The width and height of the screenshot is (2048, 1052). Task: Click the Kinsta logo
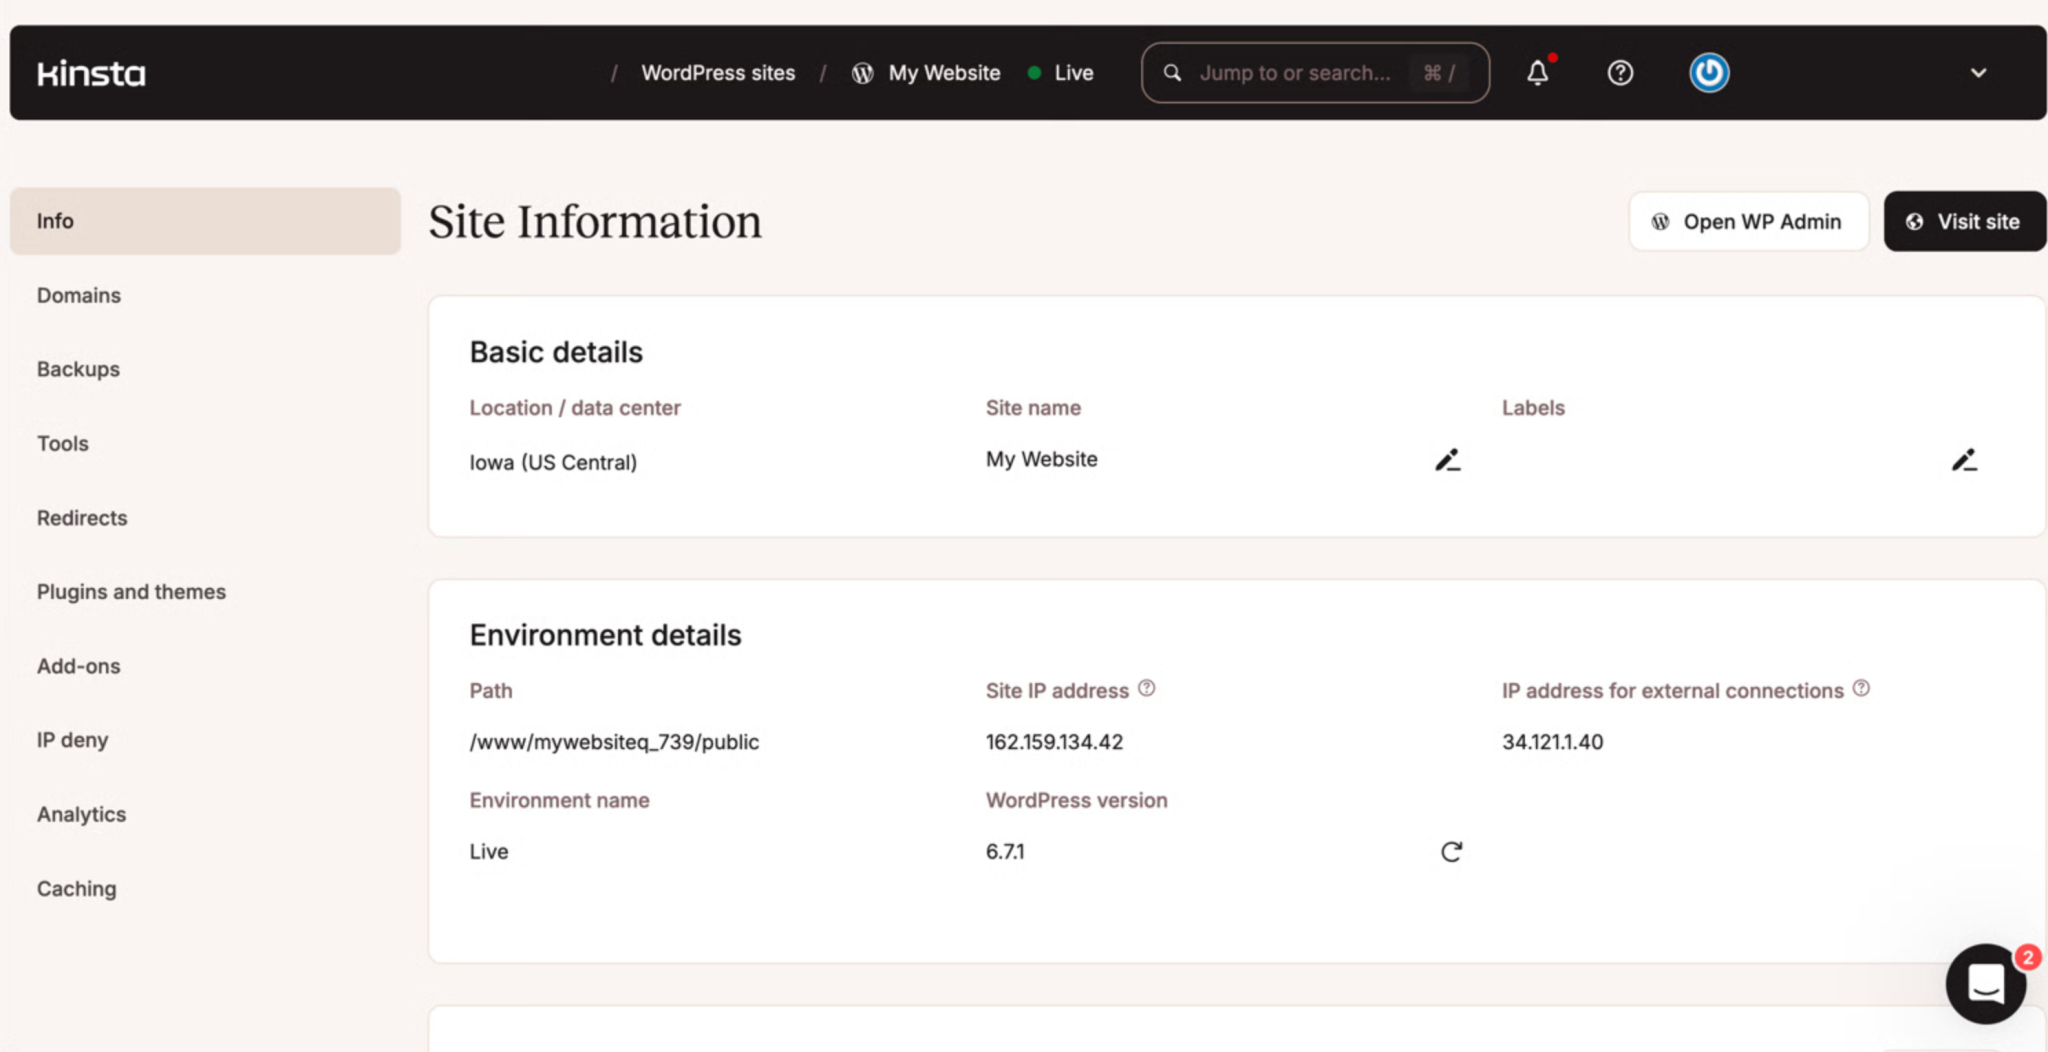[90, 72]
